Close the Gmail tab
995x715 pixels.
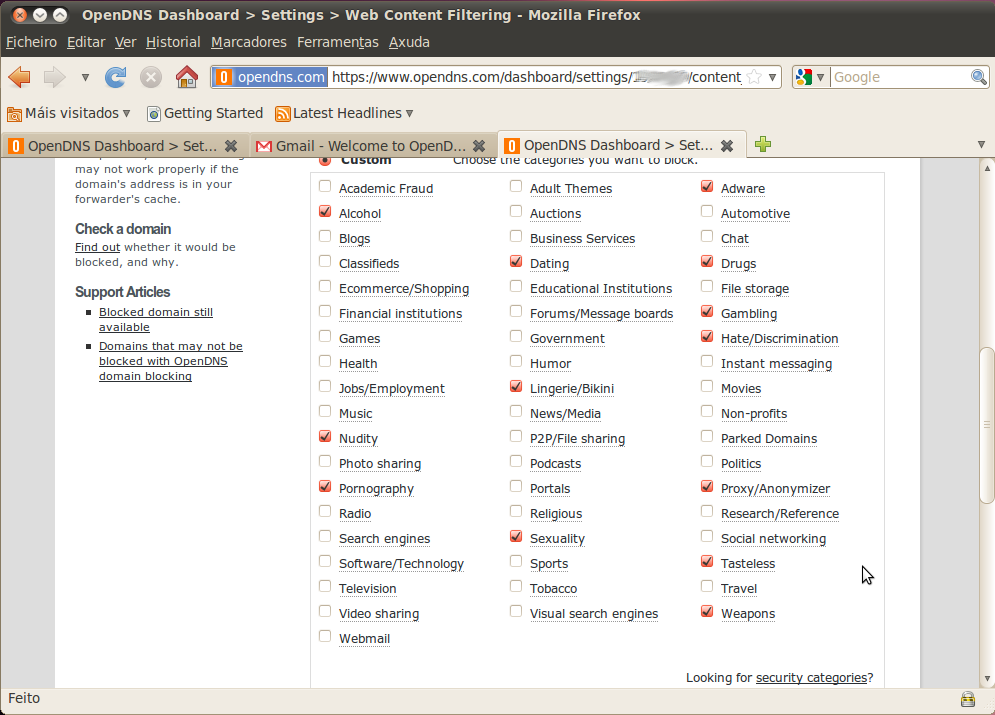(479, 146)
